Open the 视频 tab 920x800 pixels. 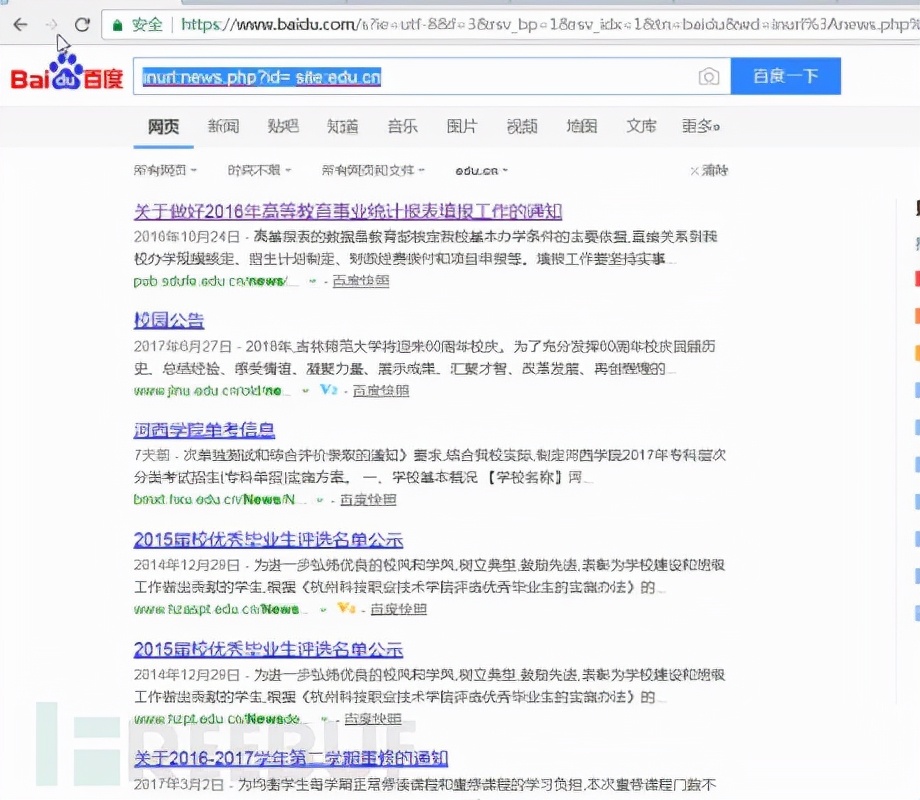(x=522, y=126)
